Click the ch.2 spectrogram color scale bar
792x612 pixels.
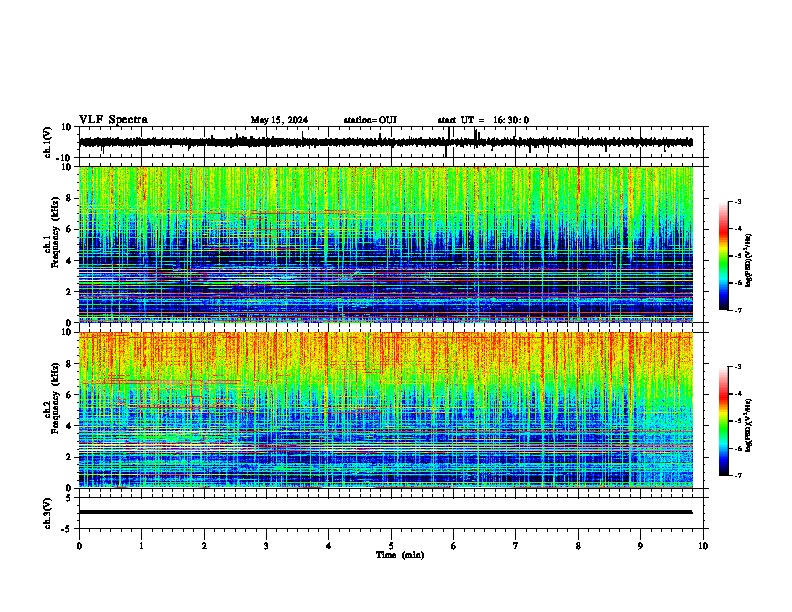coord(723,421)
